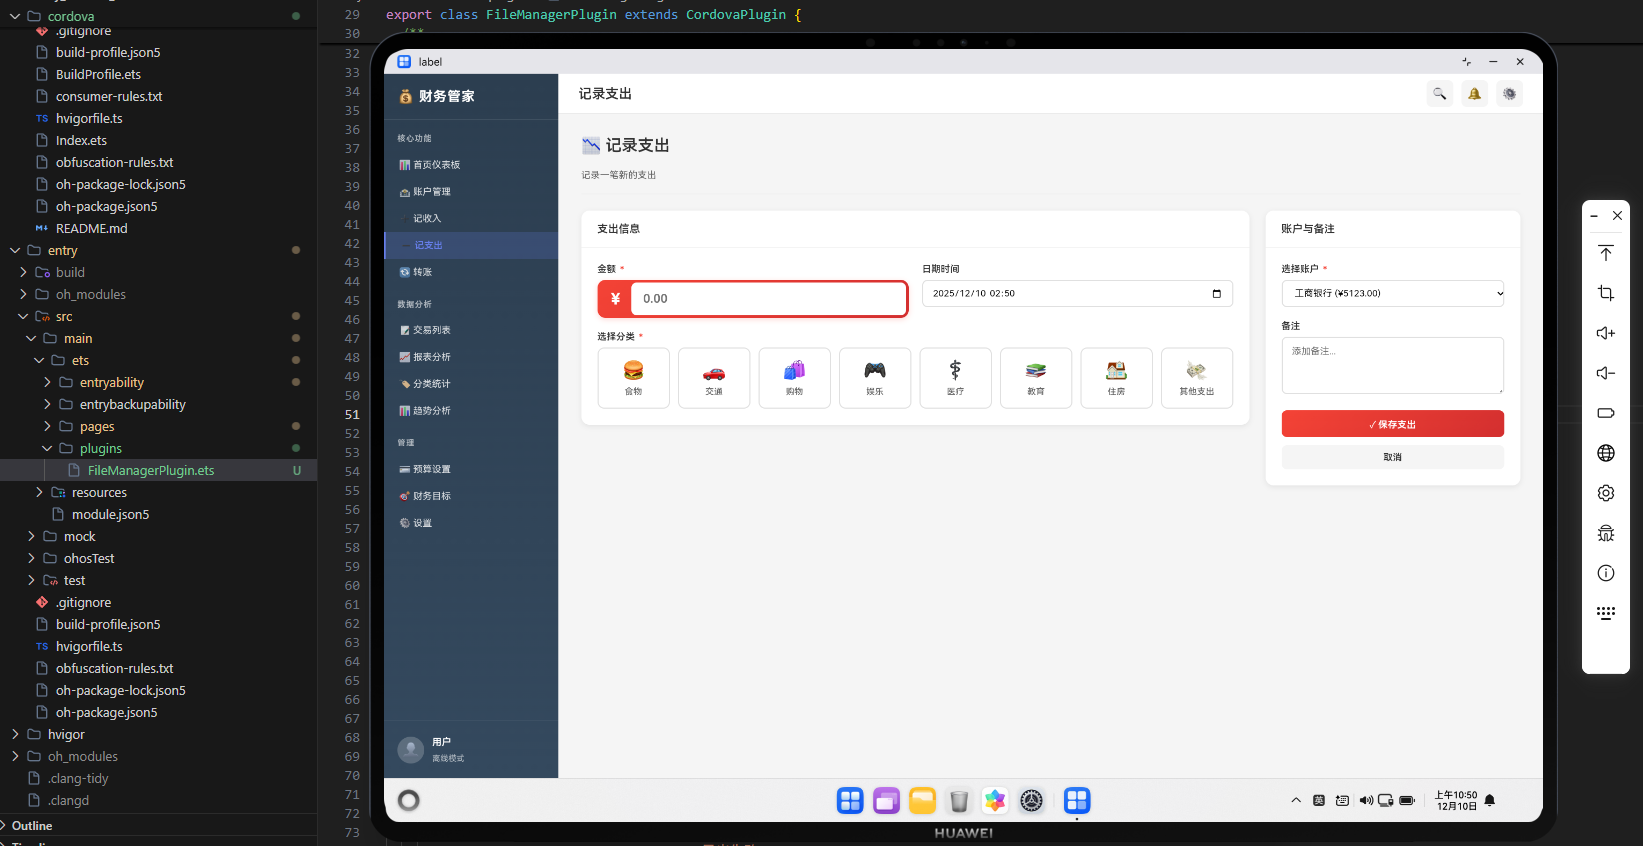This screenshot has height=846, width=1643.
Task: Choose the 娱乐 entertainment category
Action: (875, 378)
